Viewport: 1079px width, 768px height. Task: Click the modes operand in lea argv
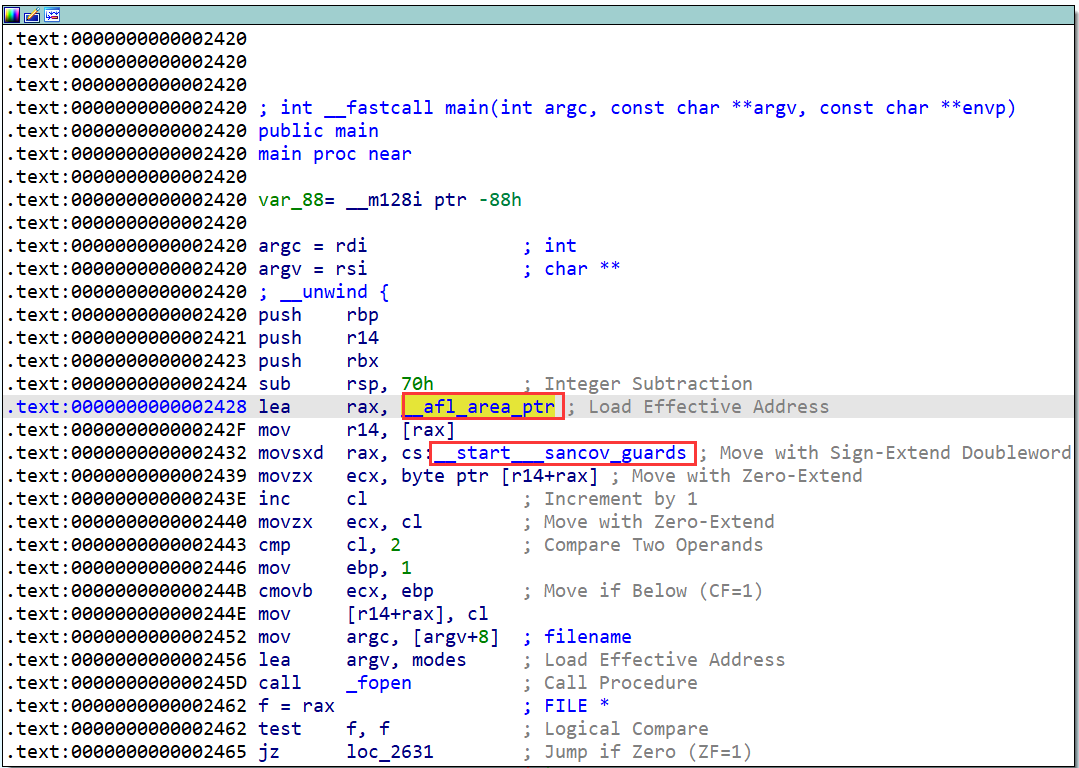point(439,660)
